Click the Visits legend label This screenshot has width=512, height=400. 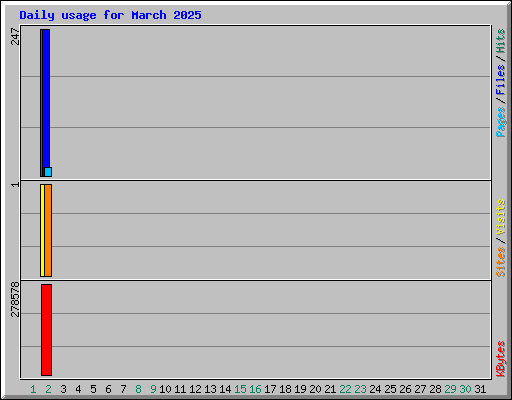(x=501, y=217)
